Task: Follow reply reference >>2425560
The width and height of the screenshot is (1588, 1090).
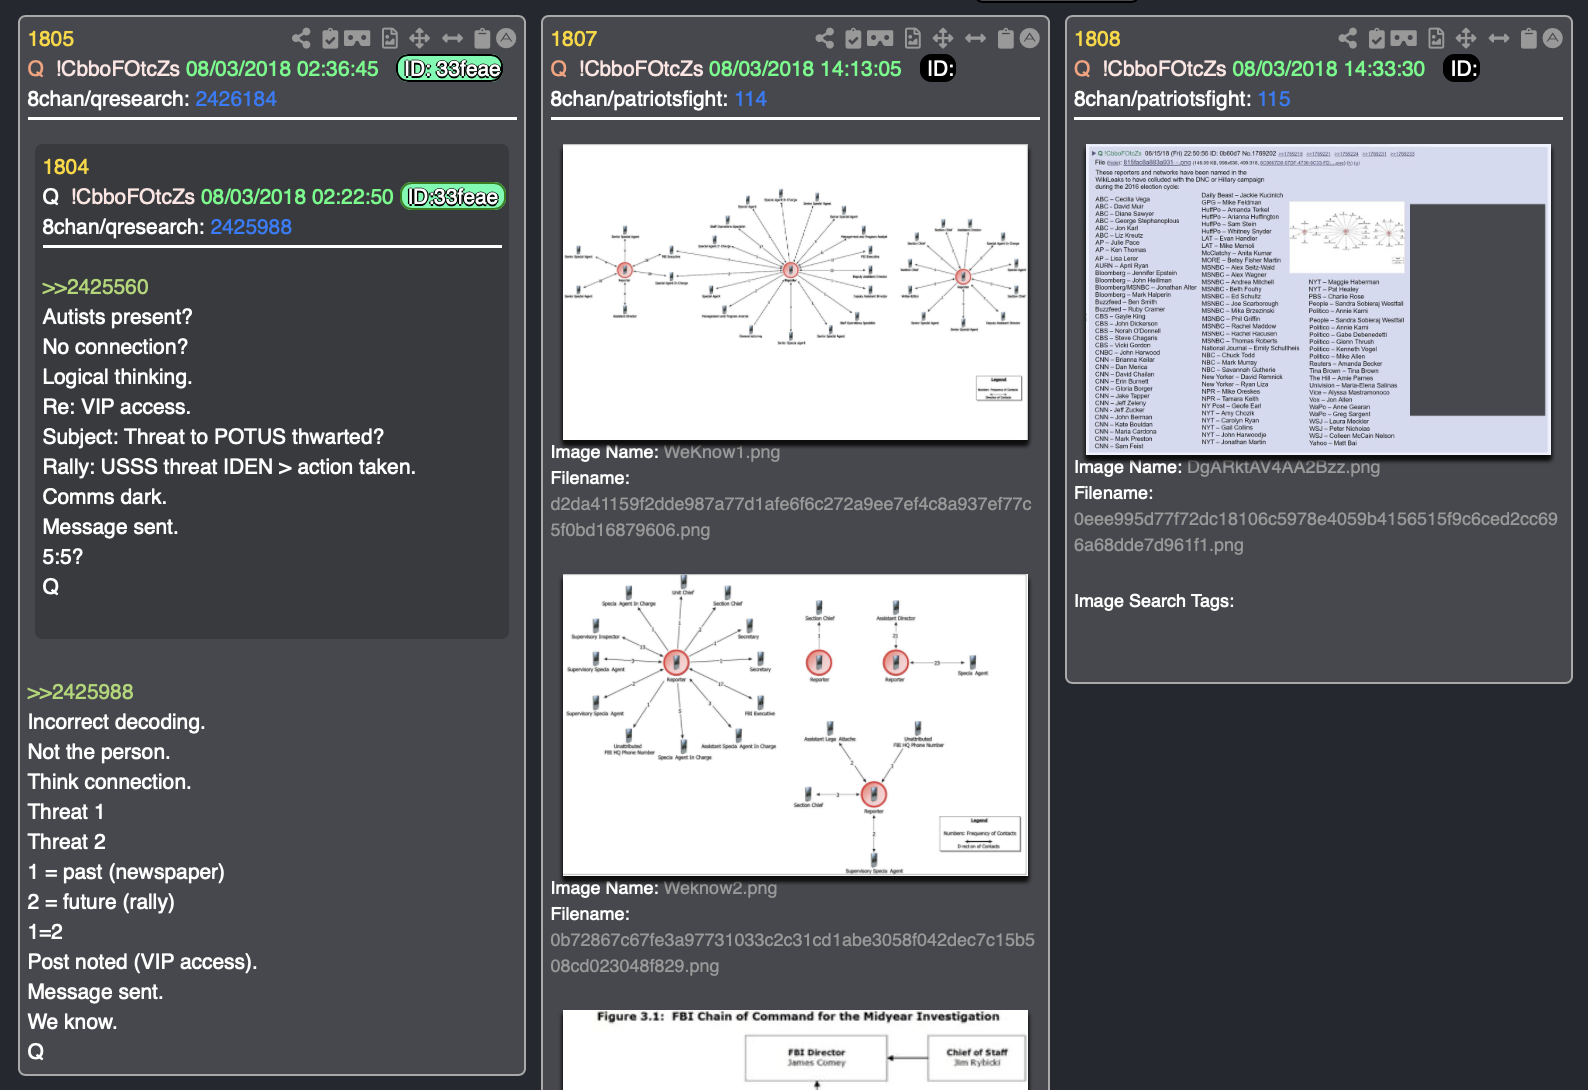Action: pos(95,287)
